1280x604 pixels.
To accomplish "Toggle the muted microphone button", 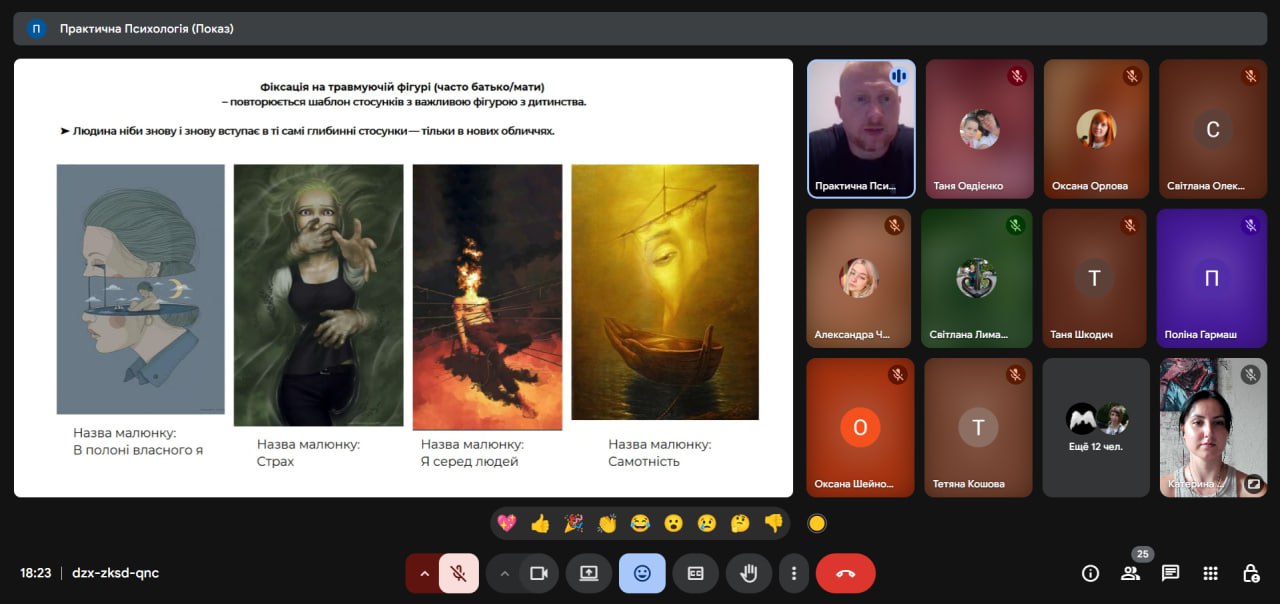I will (x=458, y=573).
